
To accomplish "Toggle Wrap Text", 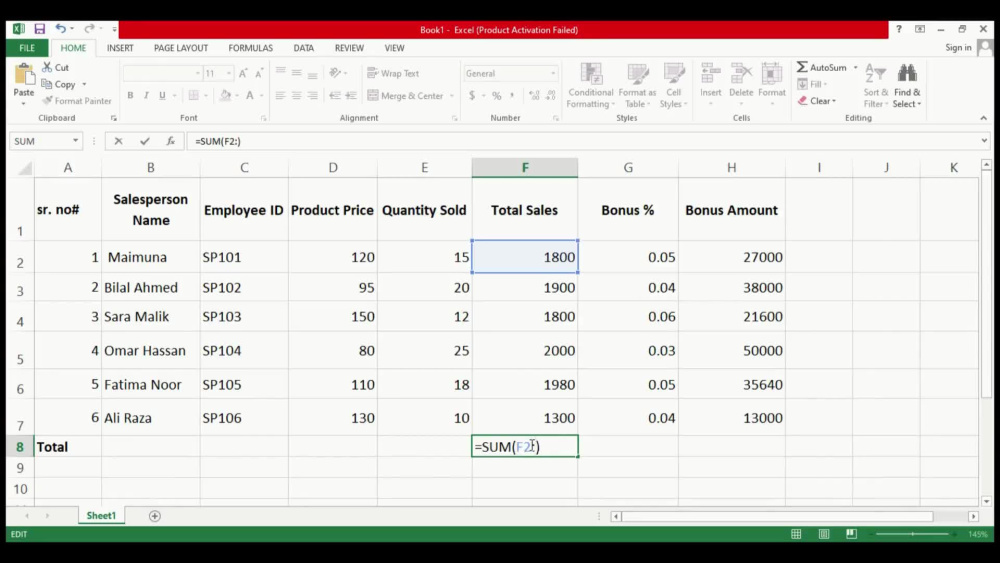I will point(393,73).
